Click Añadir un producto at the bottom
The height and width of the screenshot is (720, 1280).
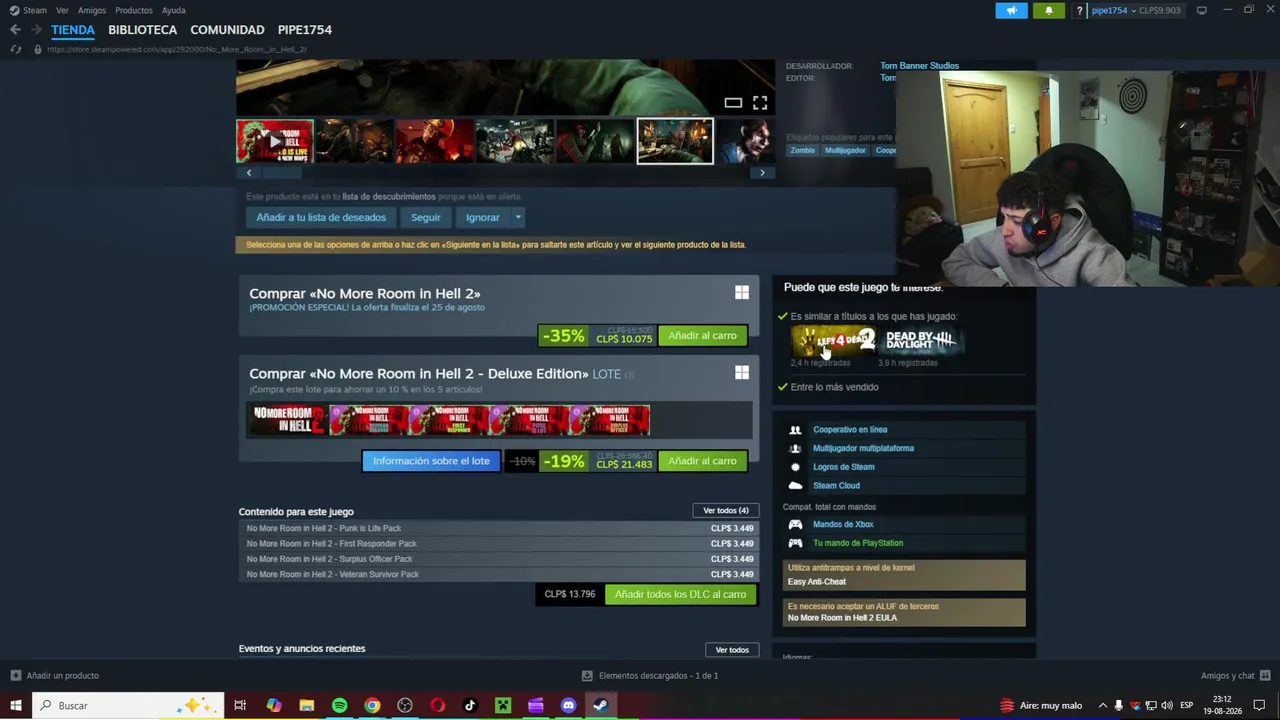54,676
